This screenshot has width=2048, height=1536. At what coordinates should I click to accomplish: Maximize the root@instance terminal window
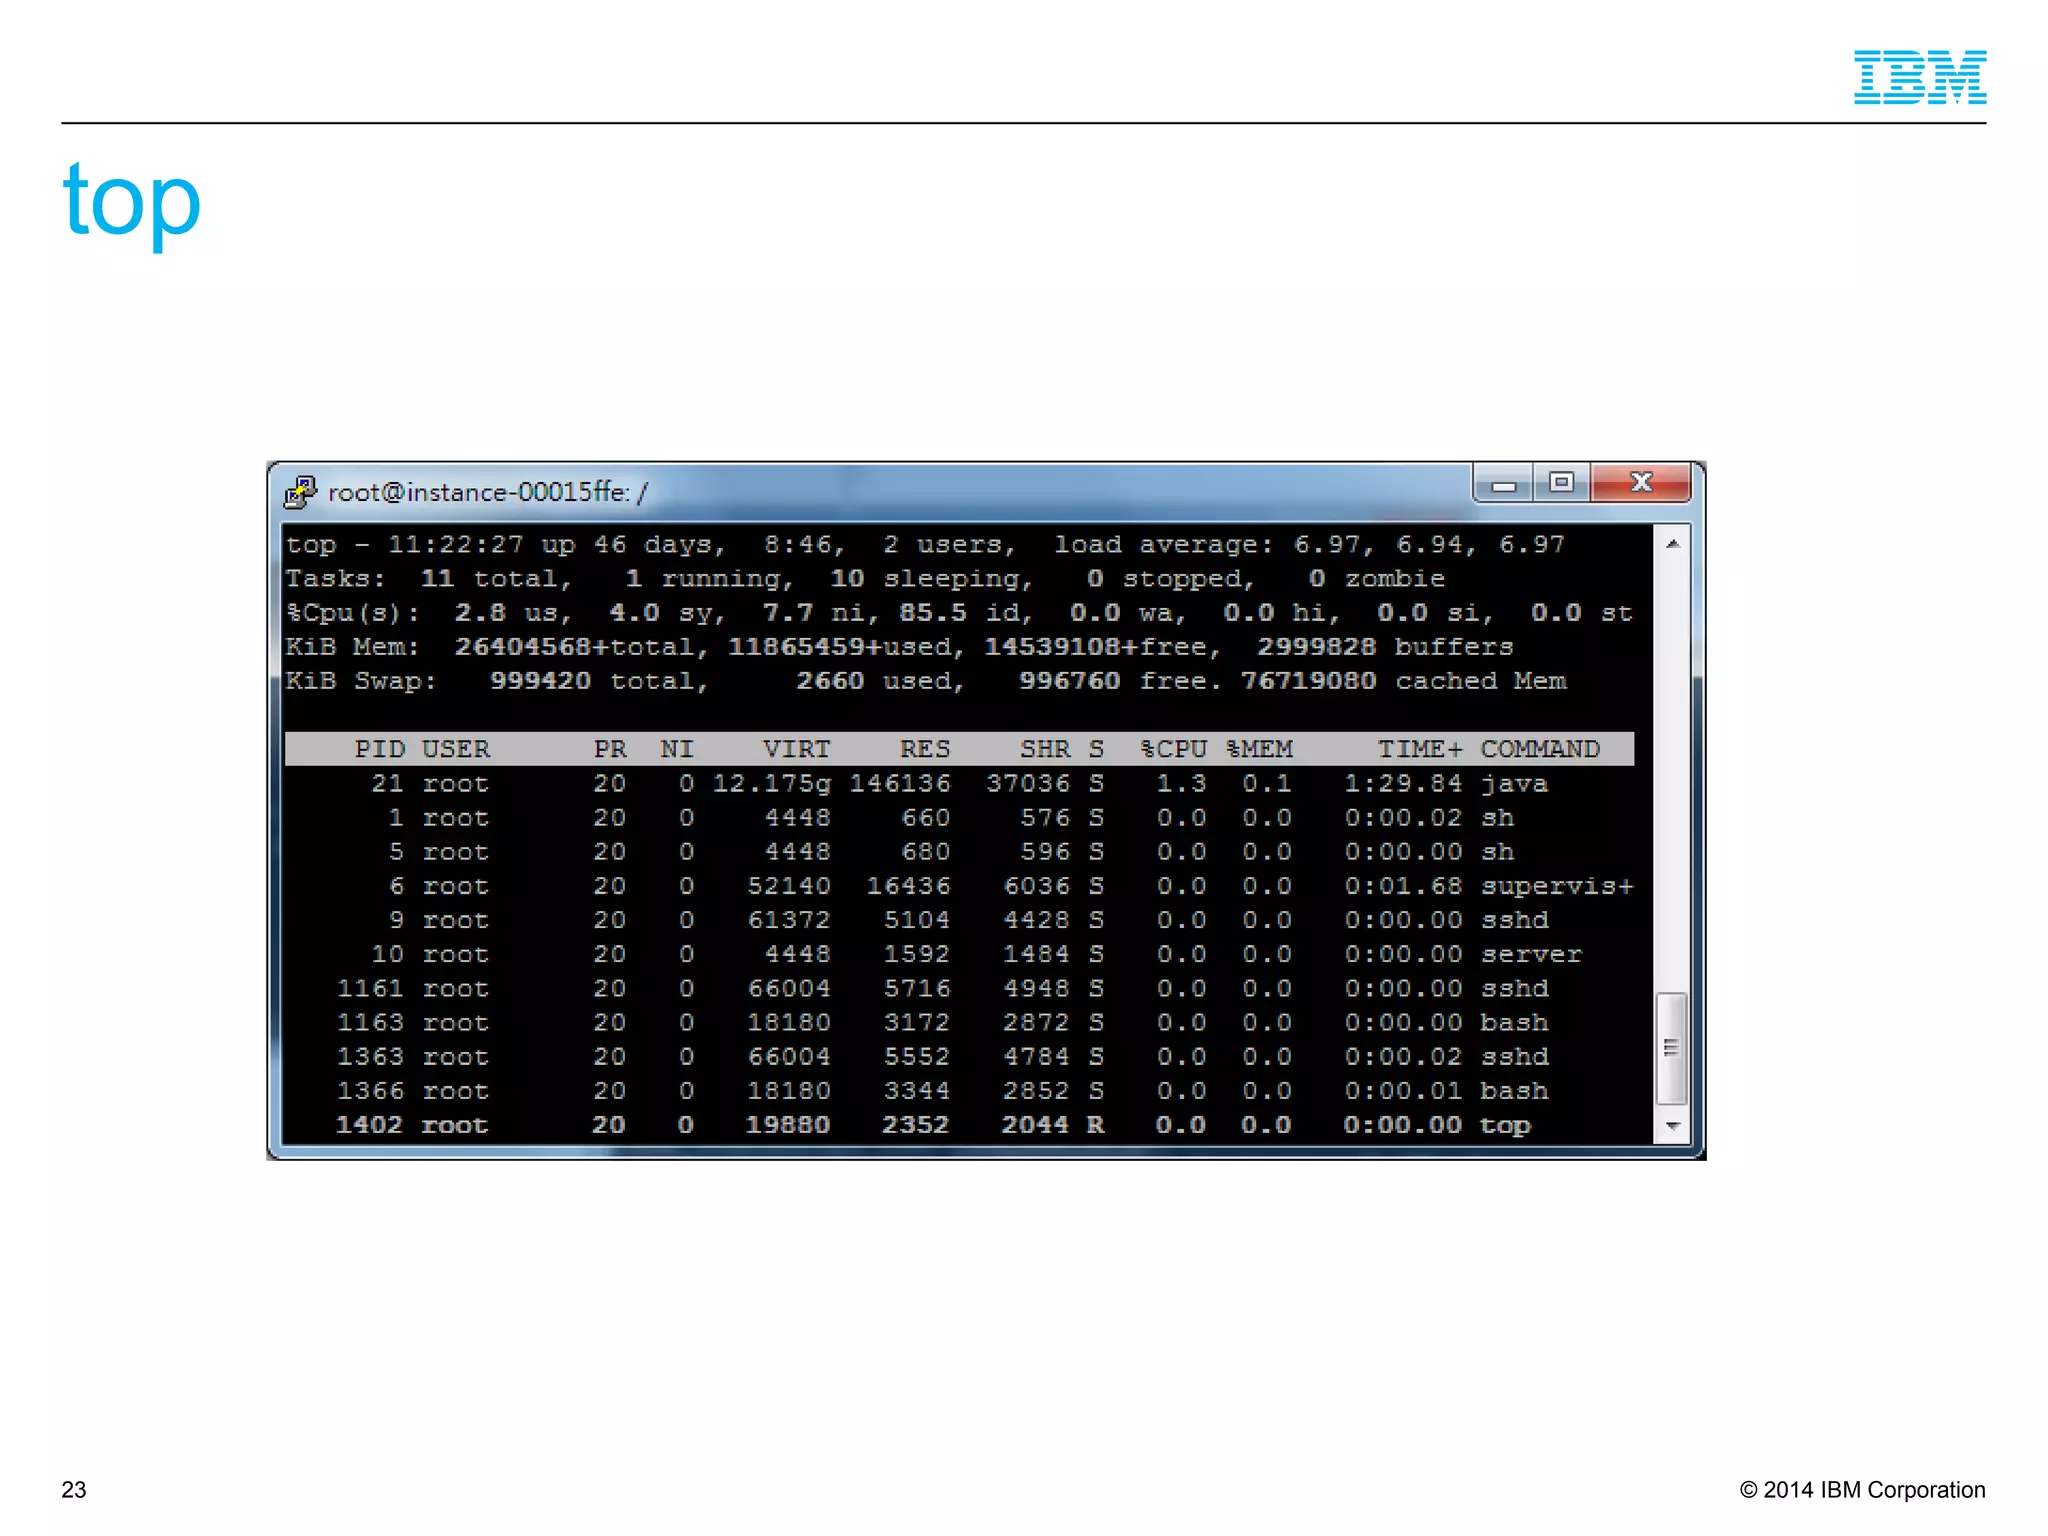[x=1561, y=483]
